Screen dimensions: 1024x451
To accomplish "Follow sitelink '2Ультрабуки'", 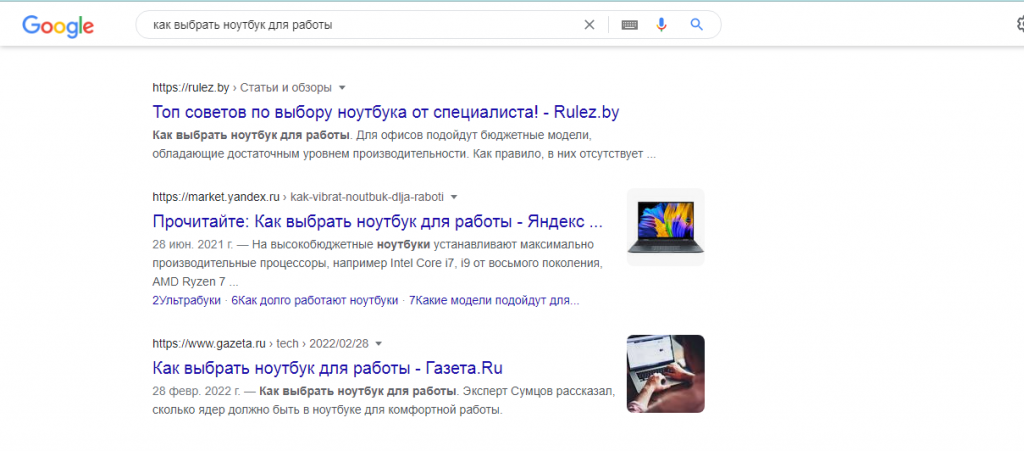I will point(186,301).
